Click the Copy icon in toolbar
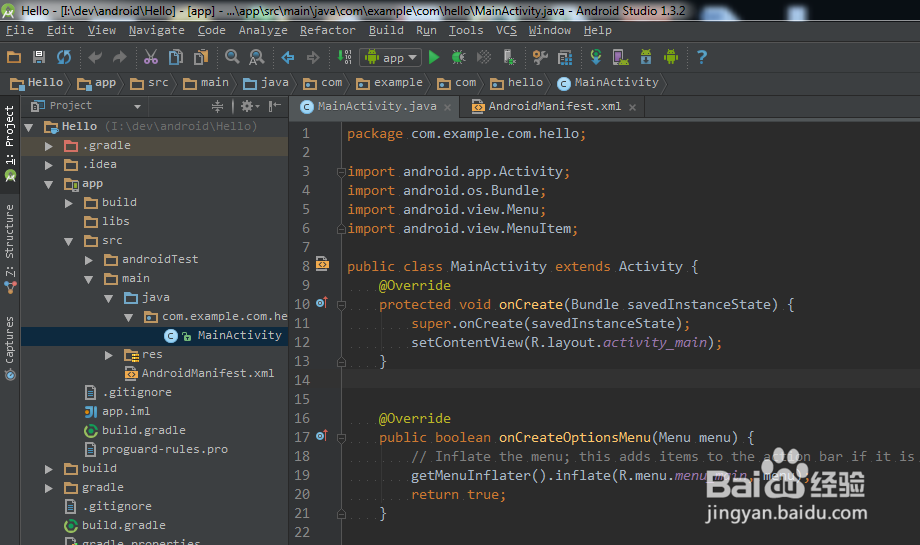This screenshot has height=545, width=920. [175, 57]
